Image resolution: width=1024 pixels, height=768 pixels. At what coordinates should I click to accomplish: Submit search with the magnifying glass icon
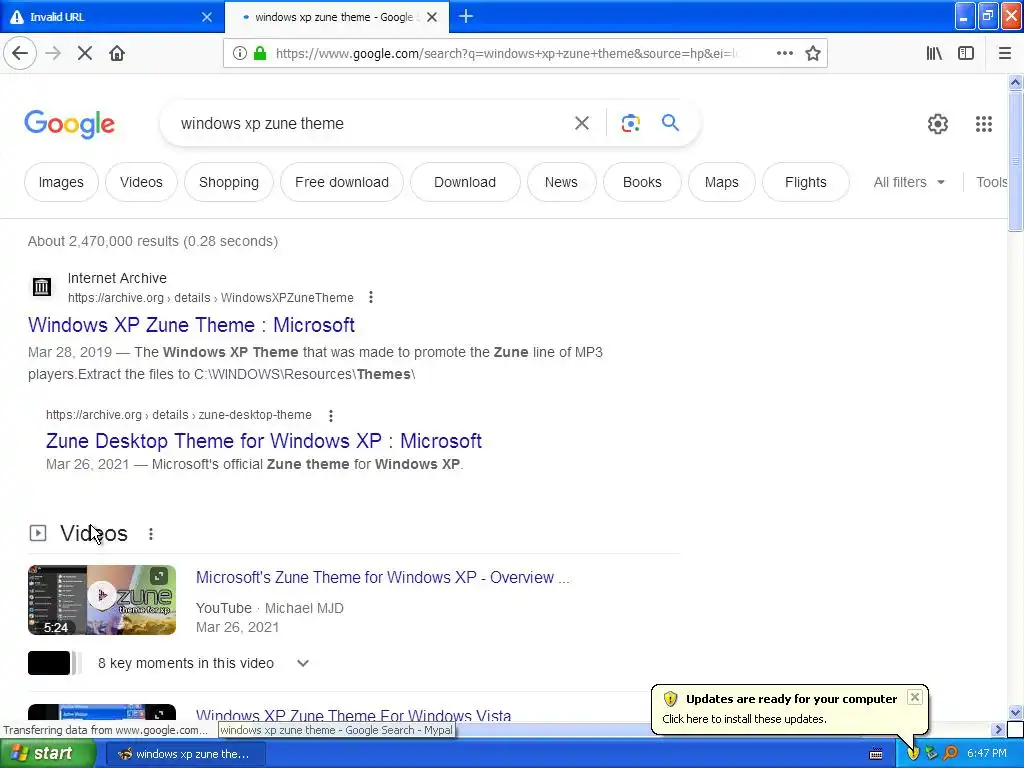click(670, 122)
